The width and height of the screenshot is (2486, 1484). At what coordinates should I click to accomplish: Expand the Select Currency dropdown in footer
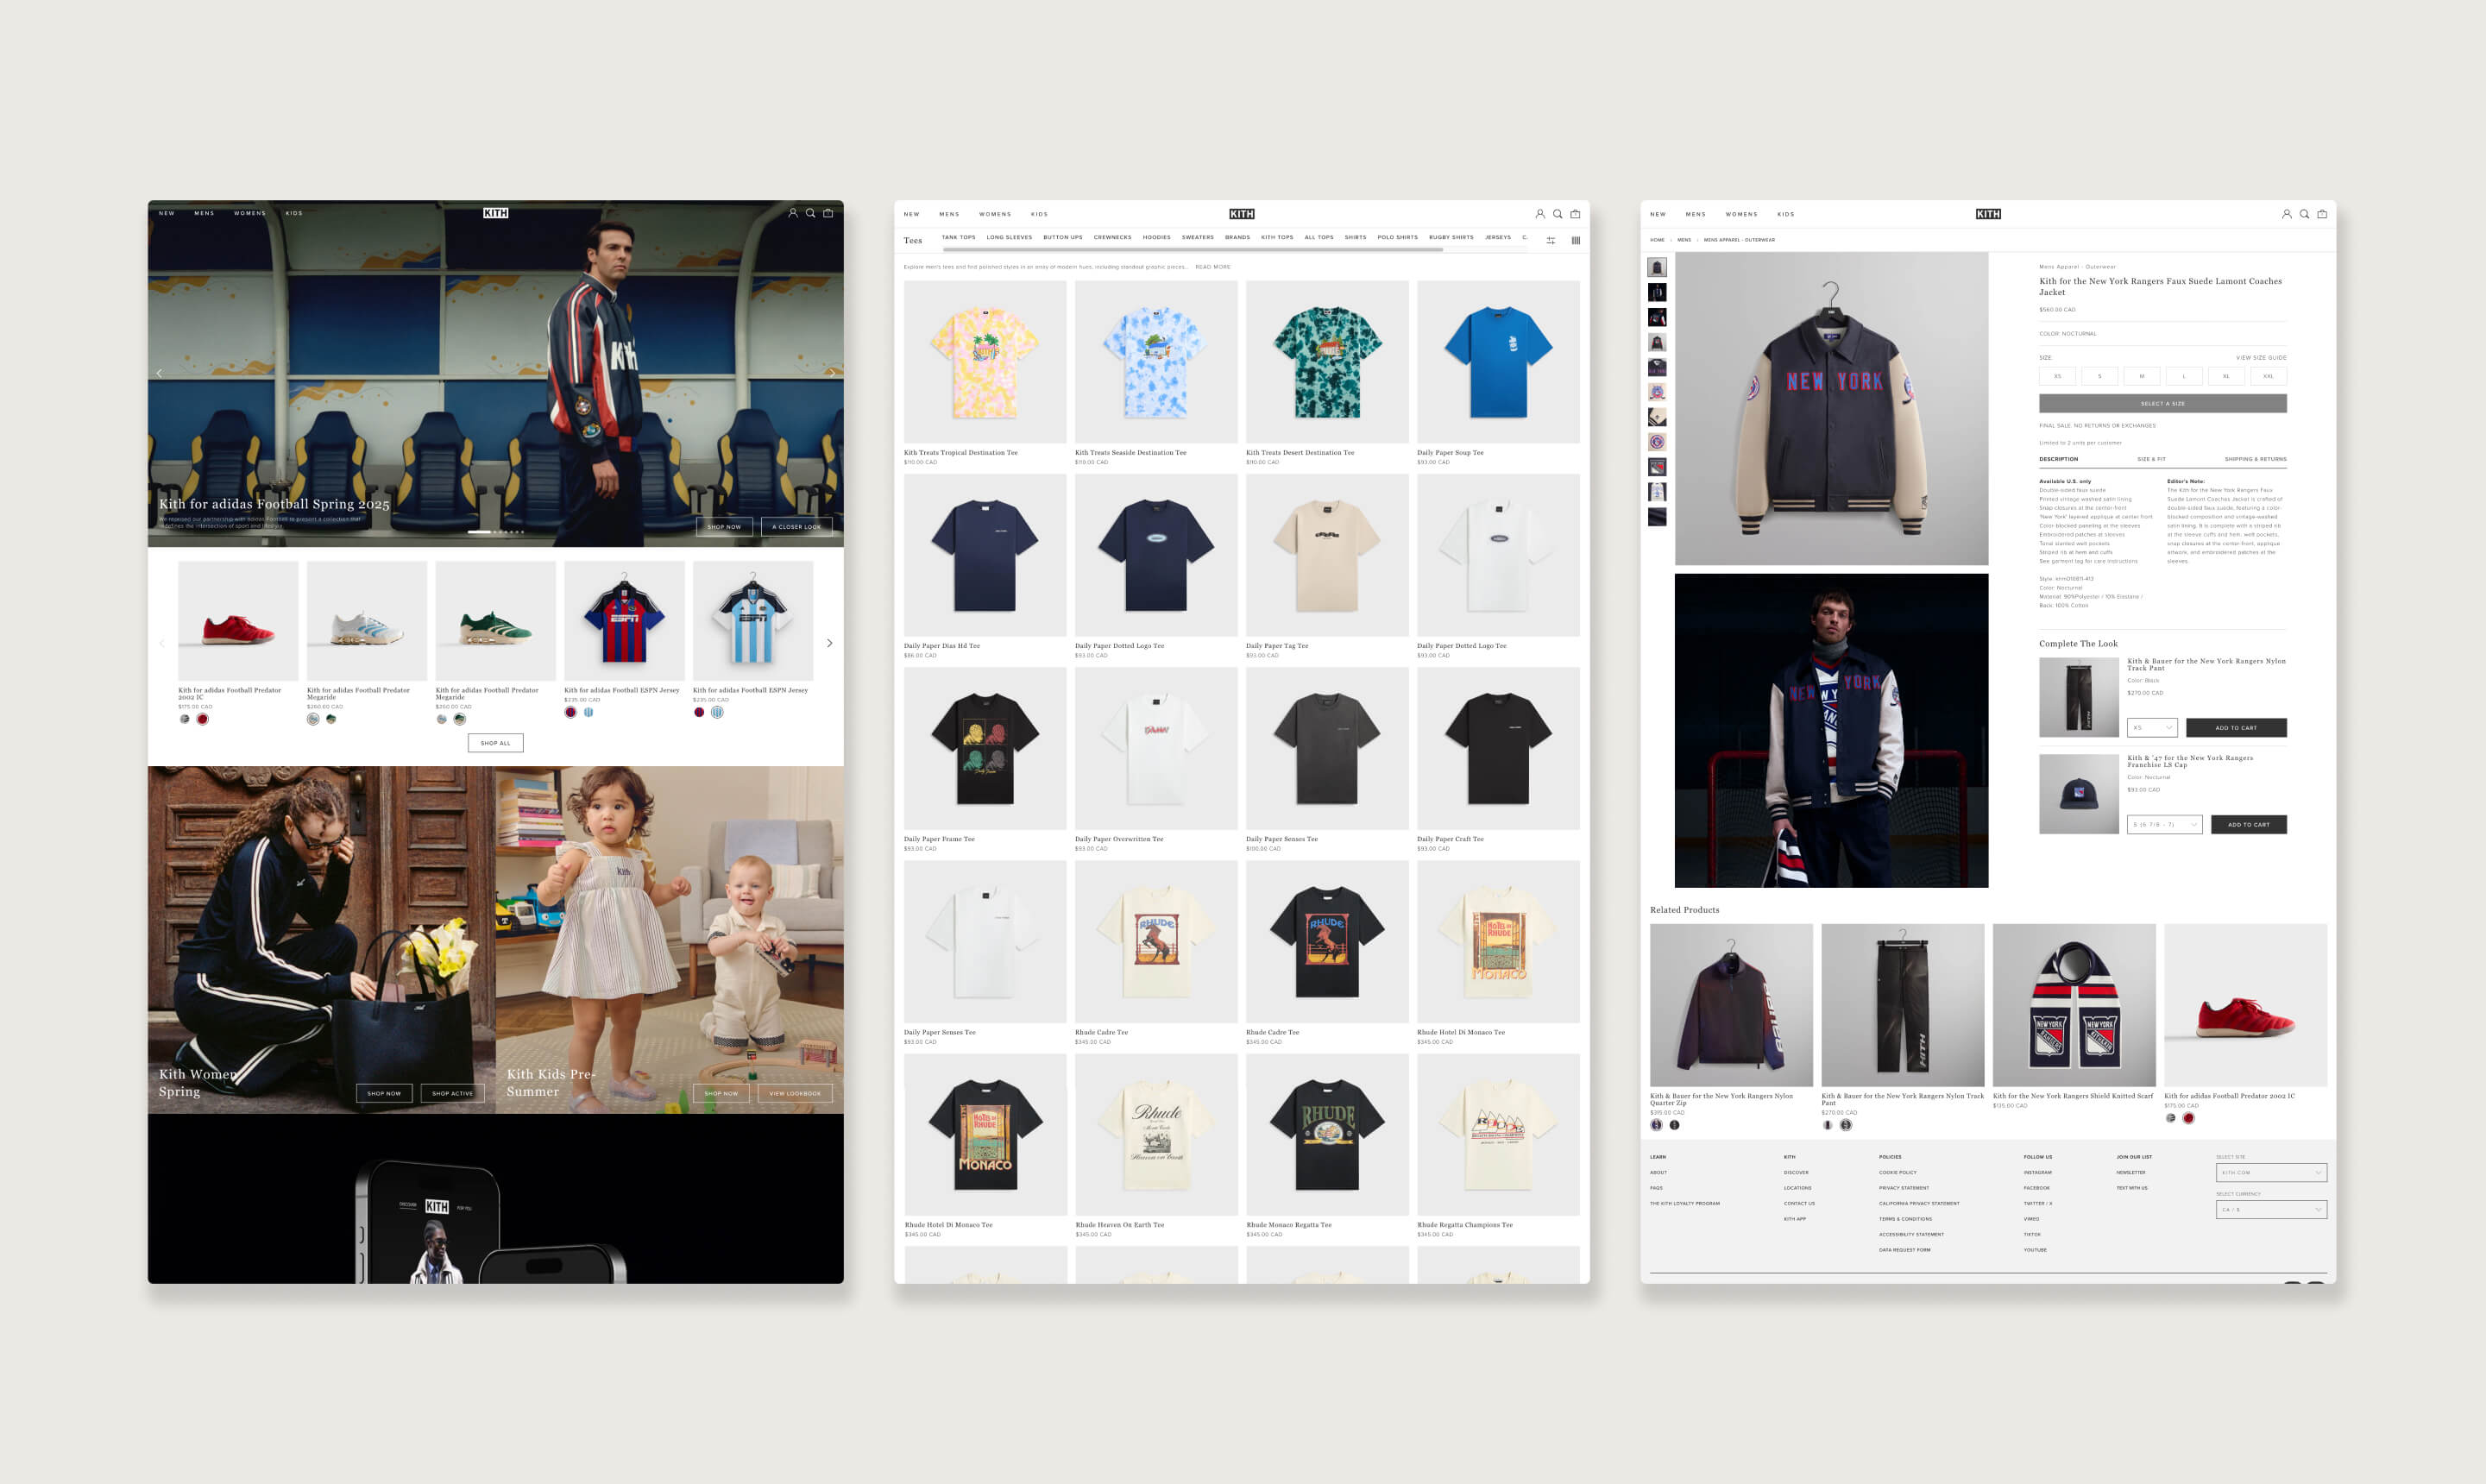click(2271, 1210)
